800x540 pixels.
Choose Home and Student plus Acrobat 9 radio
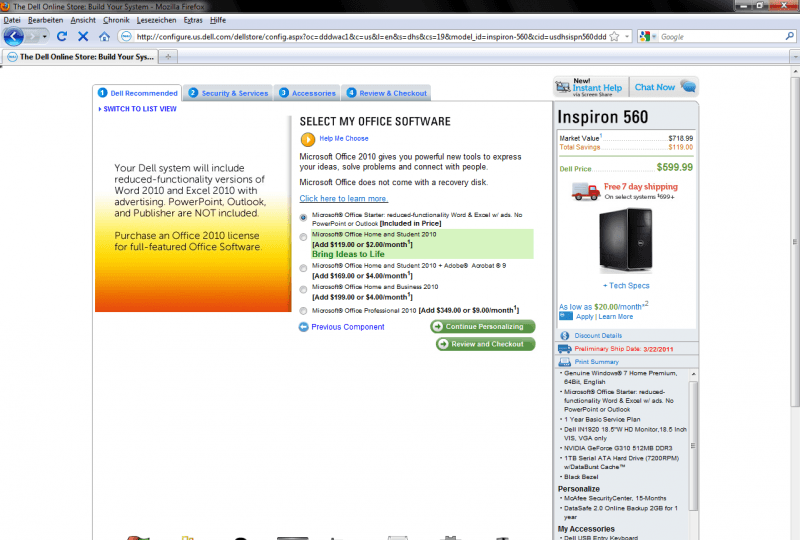tap(303, 268)
